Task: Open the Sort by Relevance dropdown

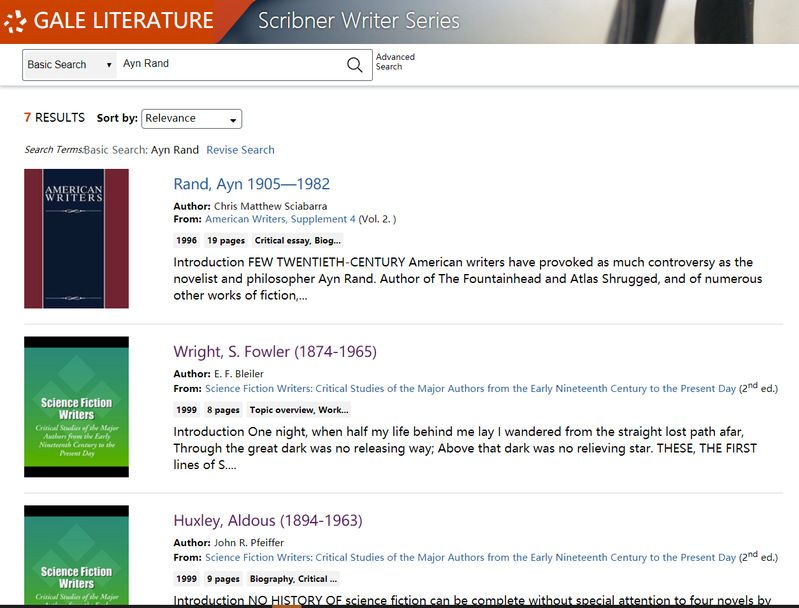Action: tap(192, 119)
